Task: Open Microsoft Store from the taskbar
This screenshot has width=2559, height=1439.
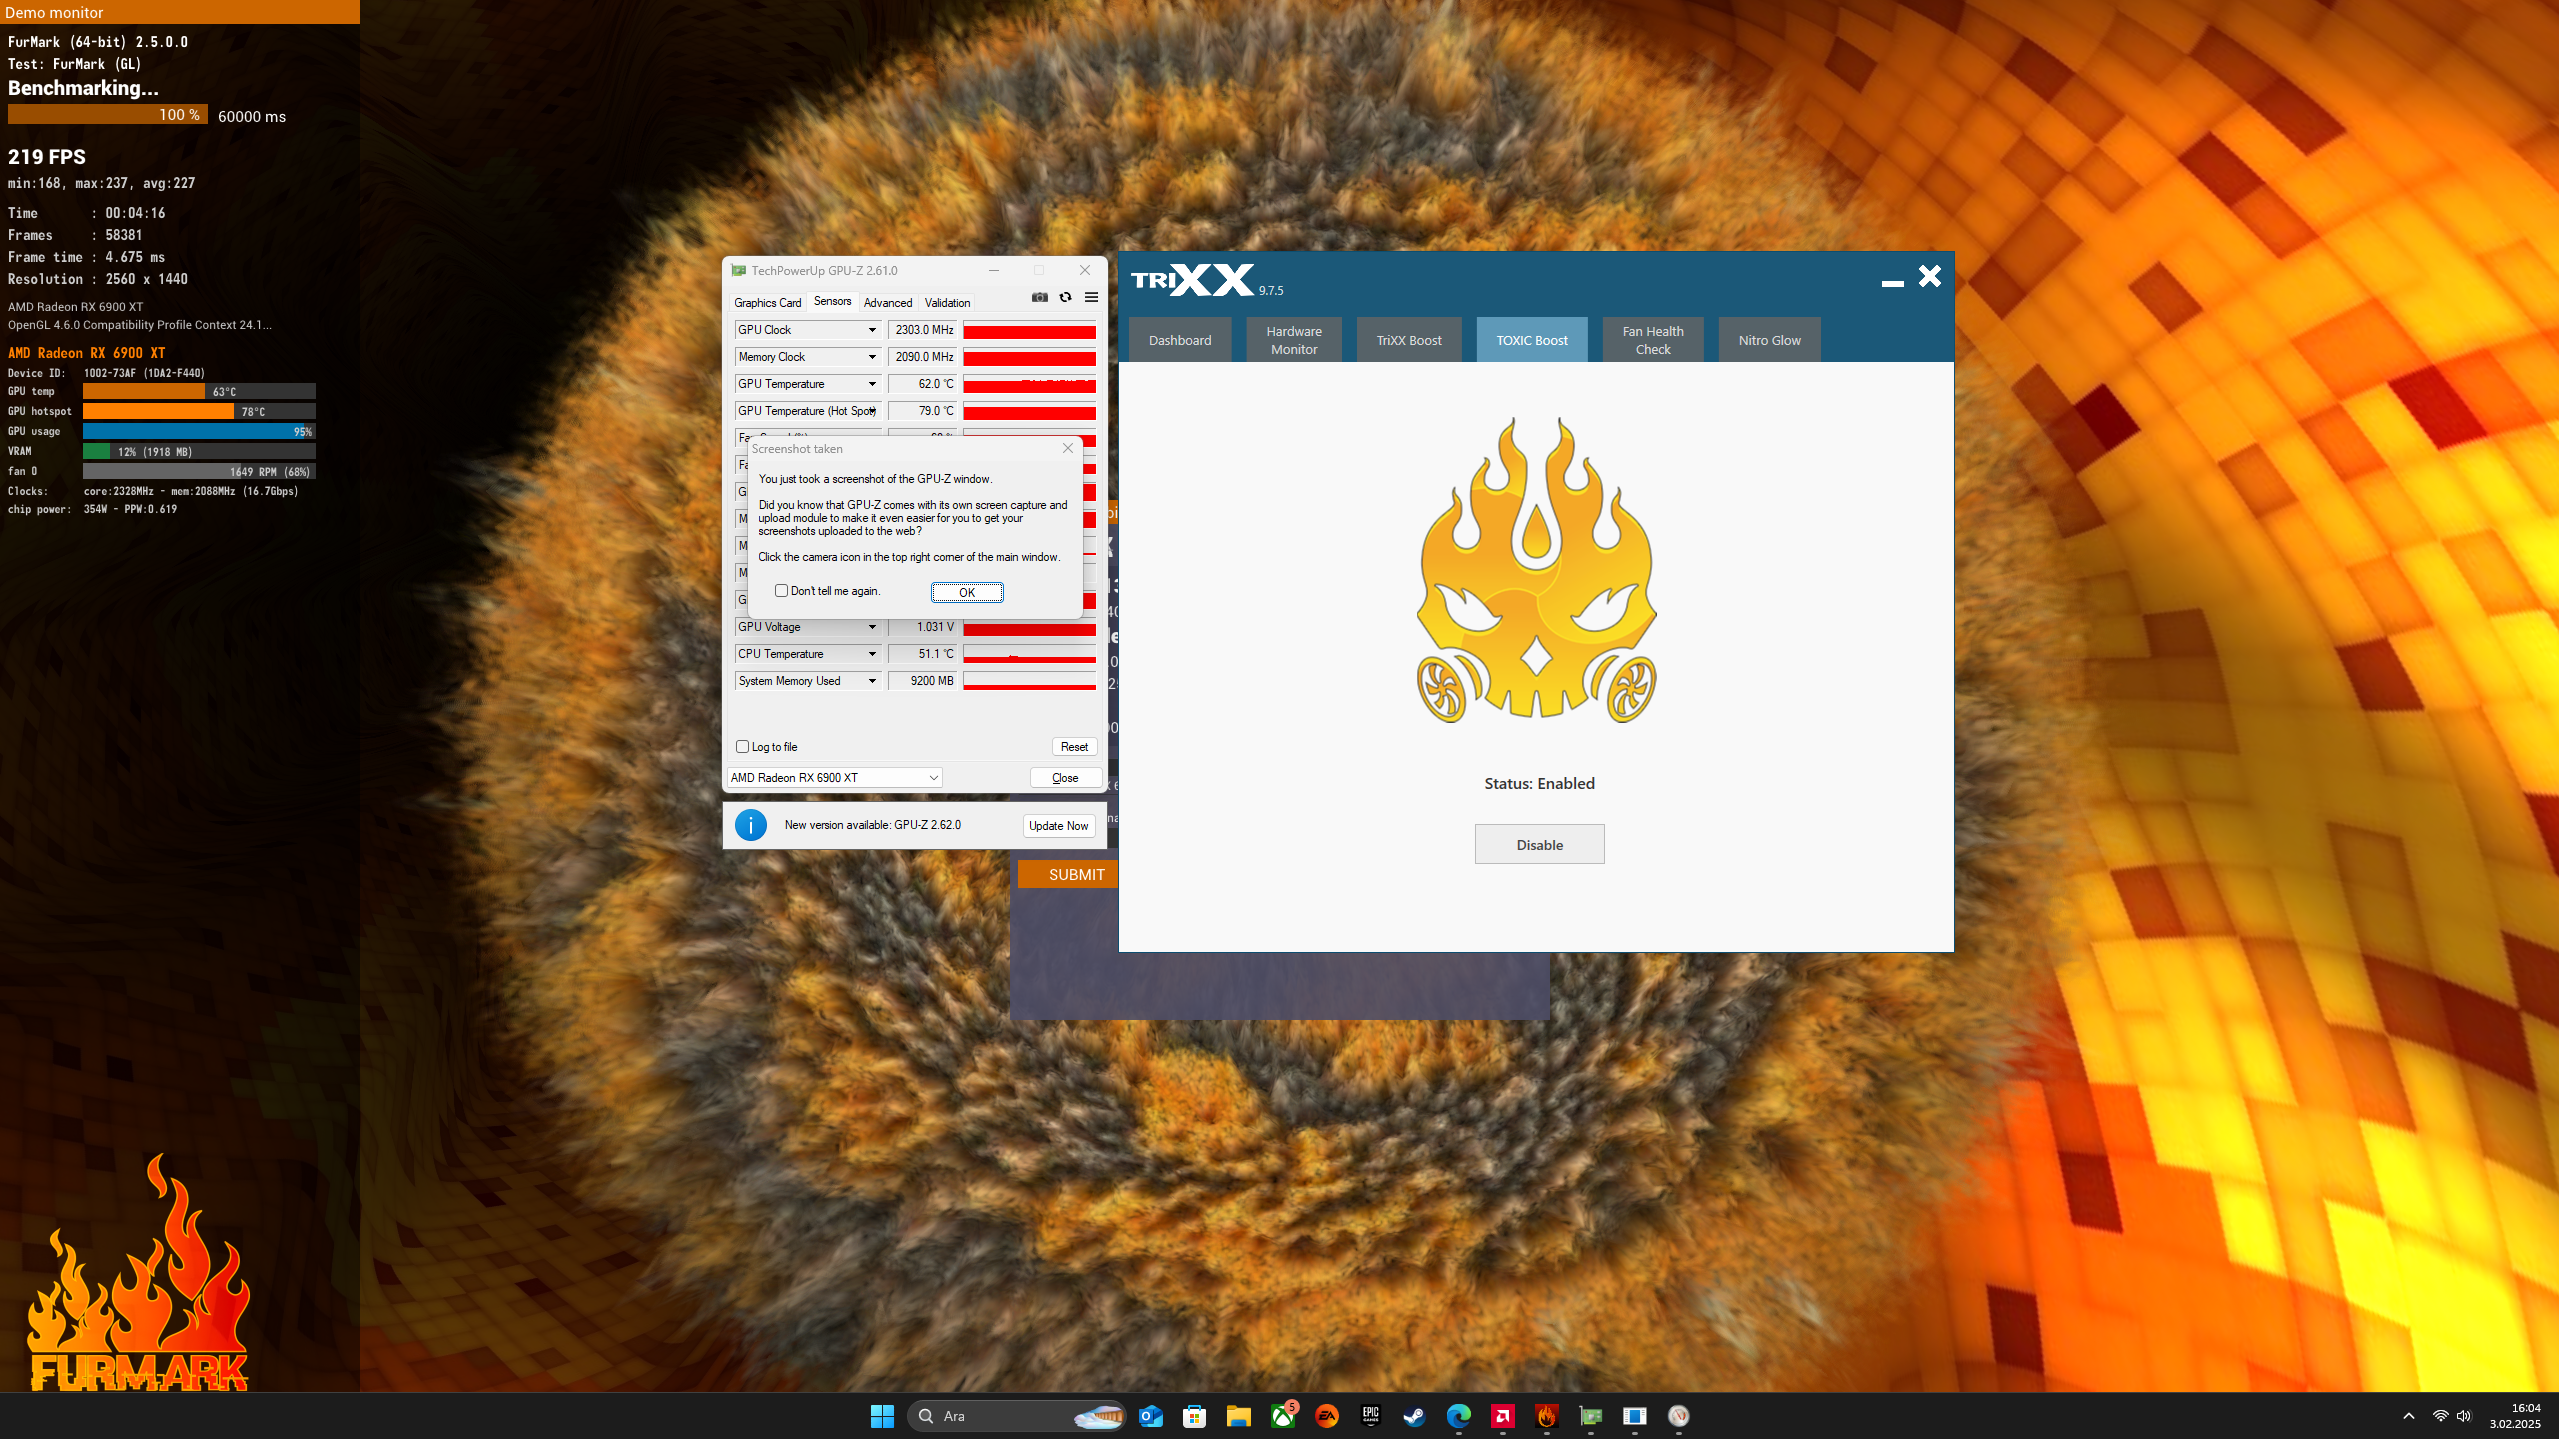Action: 1194,1415
